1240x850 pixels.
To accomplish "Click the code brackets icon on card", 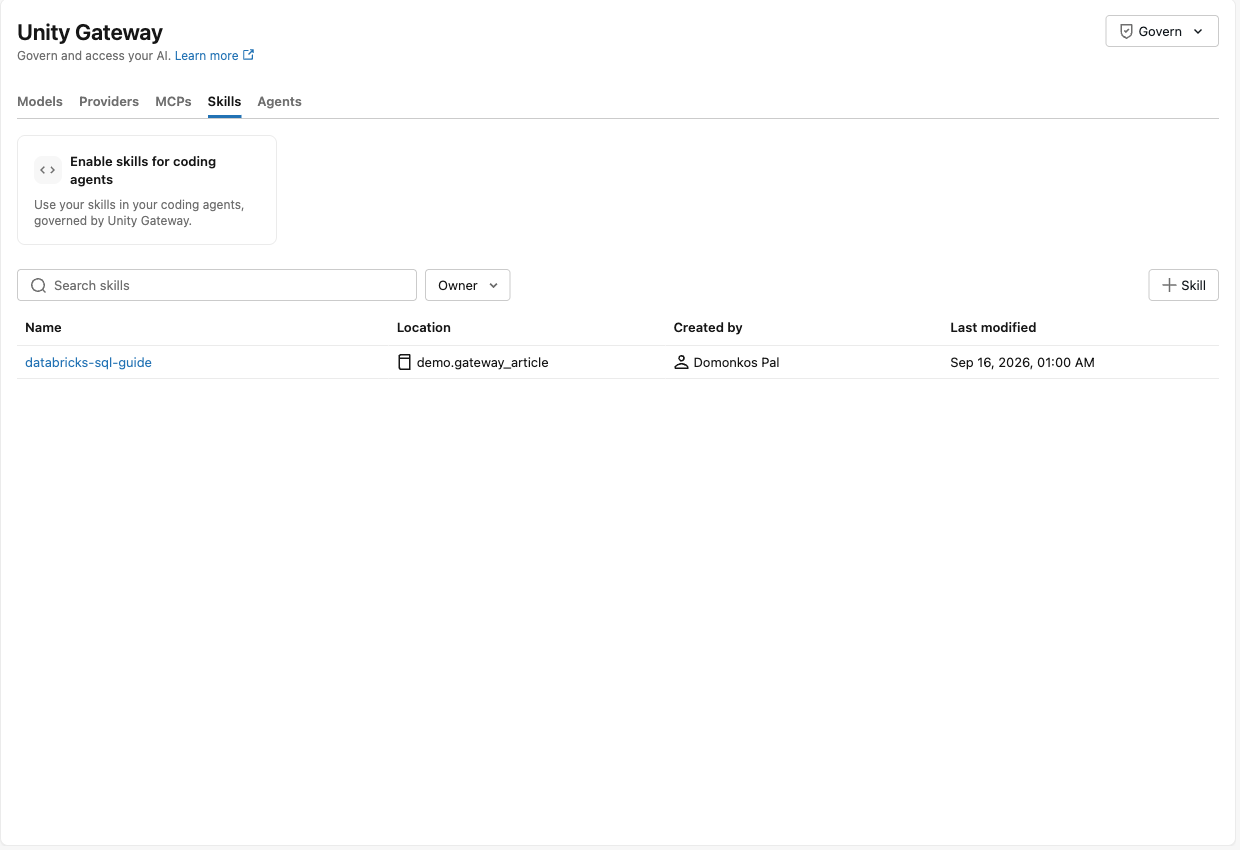I will pos(47,170).
